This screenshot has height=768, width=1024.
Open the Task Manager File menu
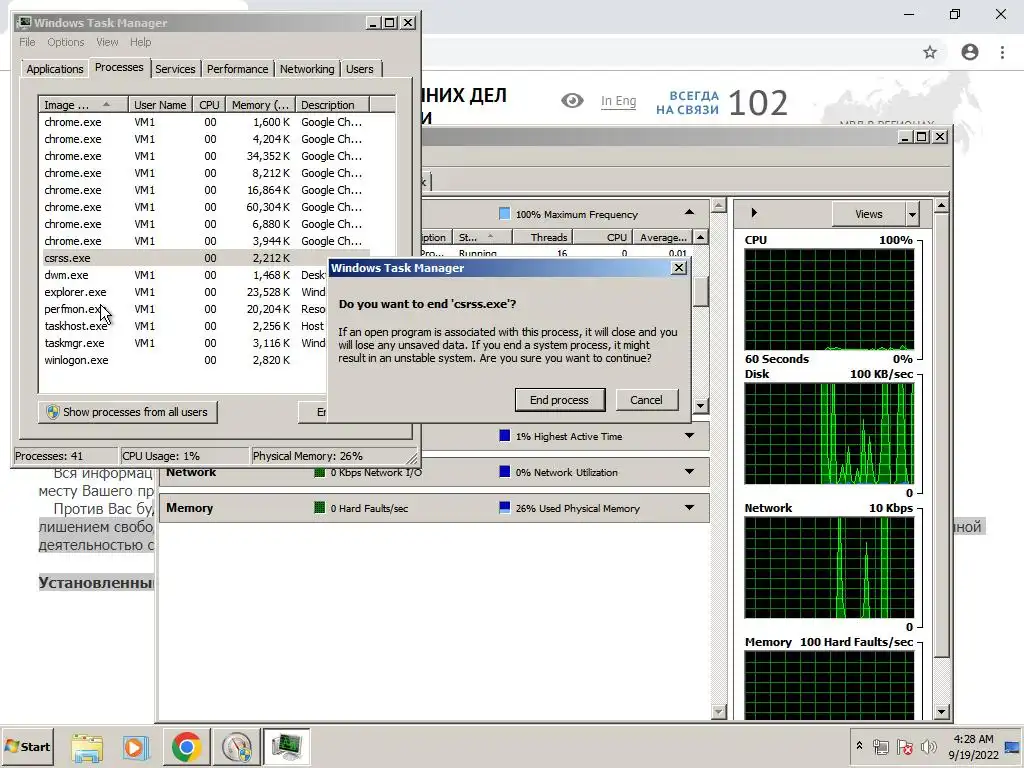click(x=27, y=42)
